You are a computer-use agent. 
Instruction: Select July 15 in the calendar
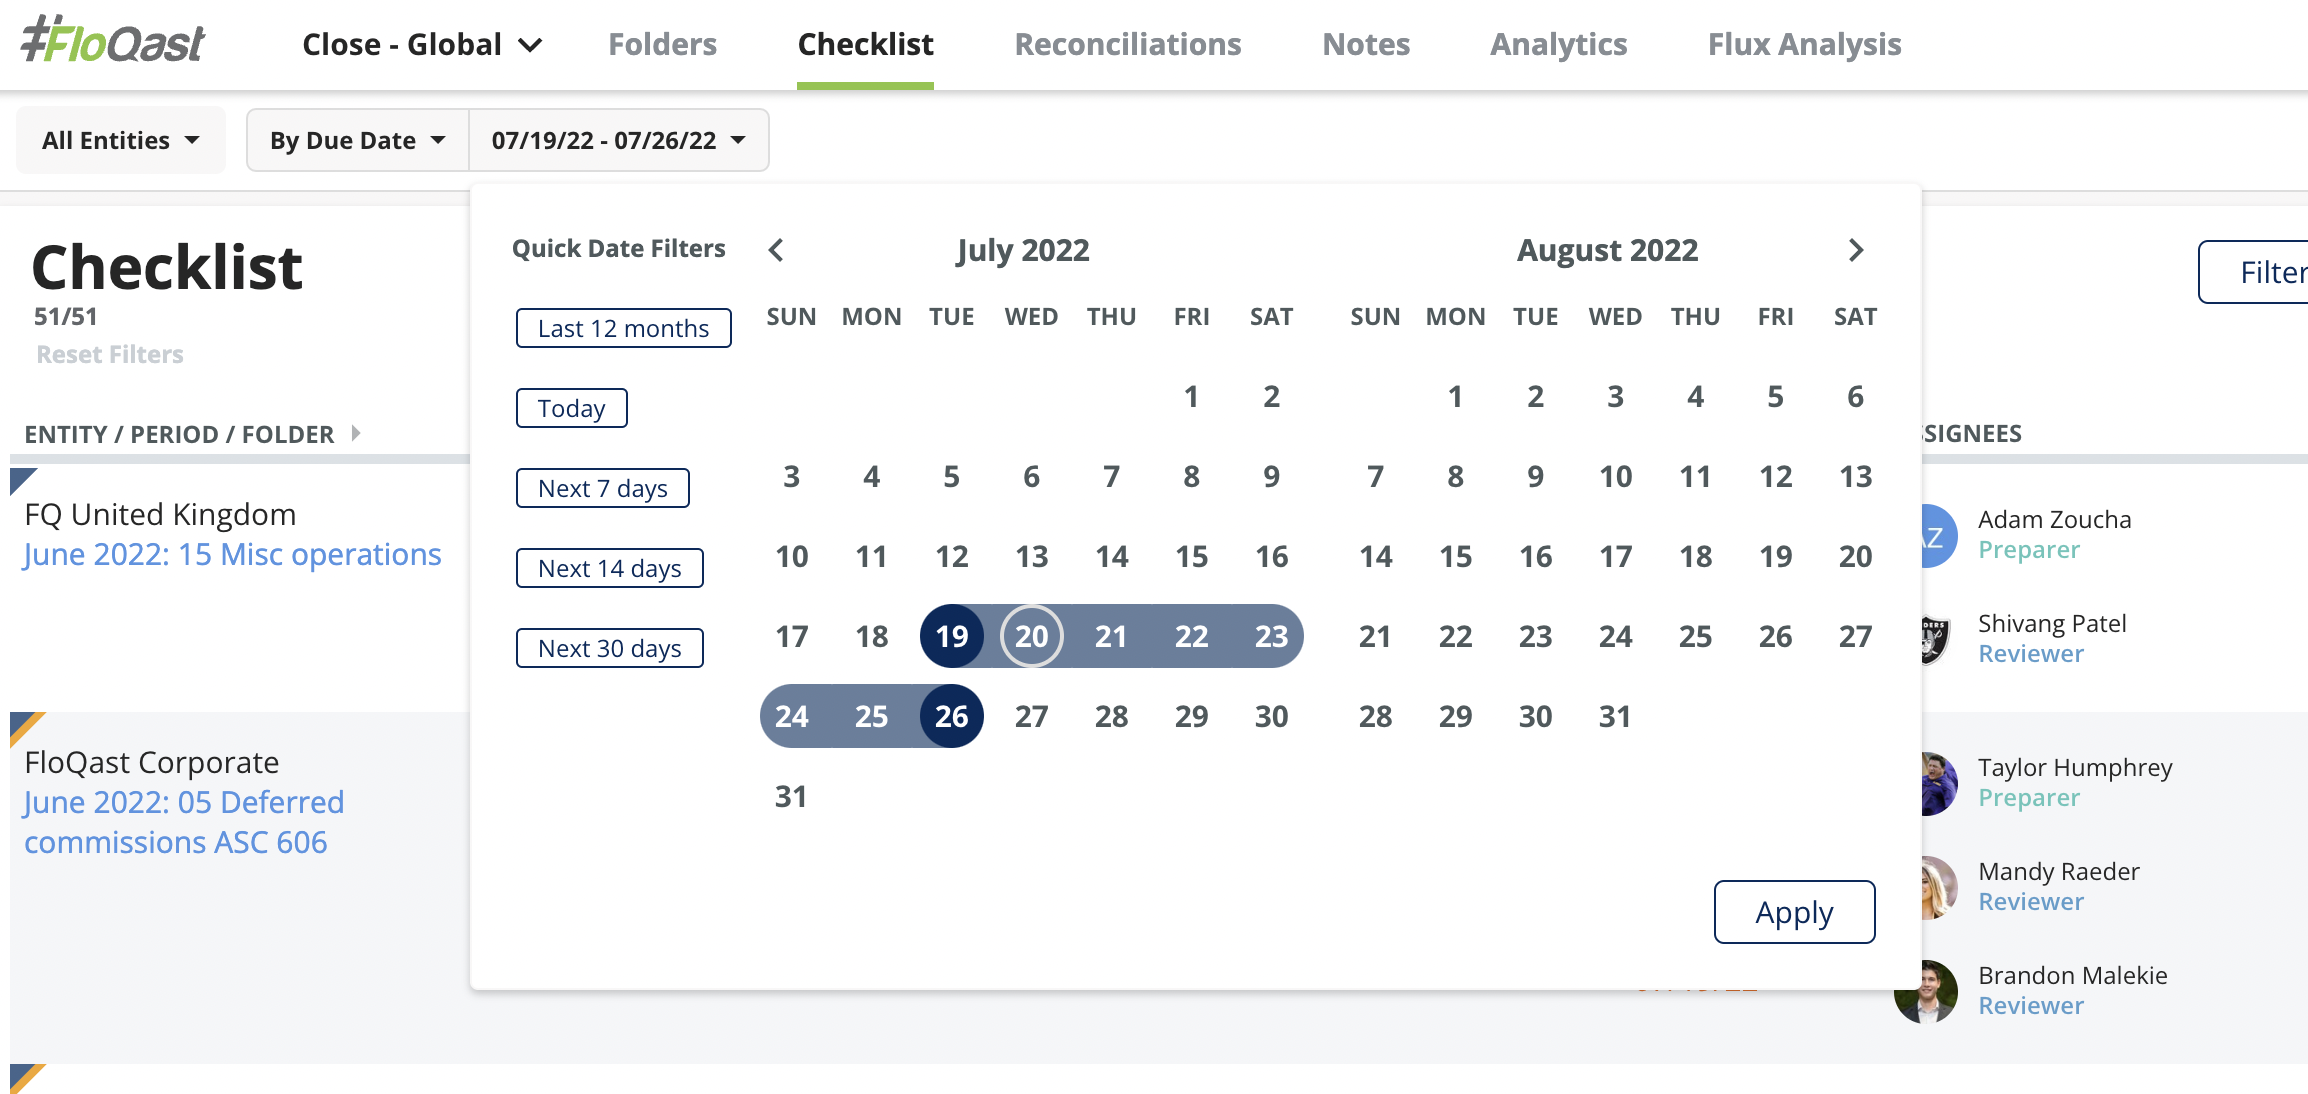coord(1192,556)
